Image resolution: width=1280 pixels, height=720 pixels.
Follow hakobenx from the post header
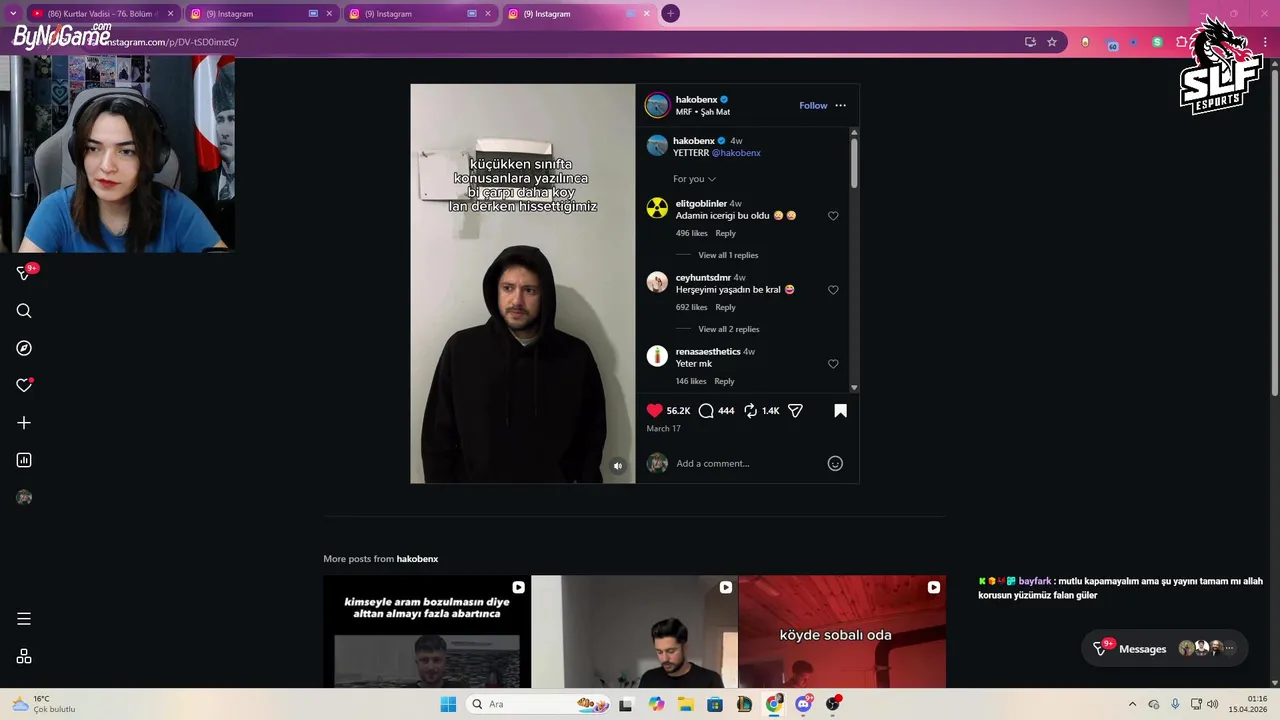pyautogui.click(x=813, y=105)
